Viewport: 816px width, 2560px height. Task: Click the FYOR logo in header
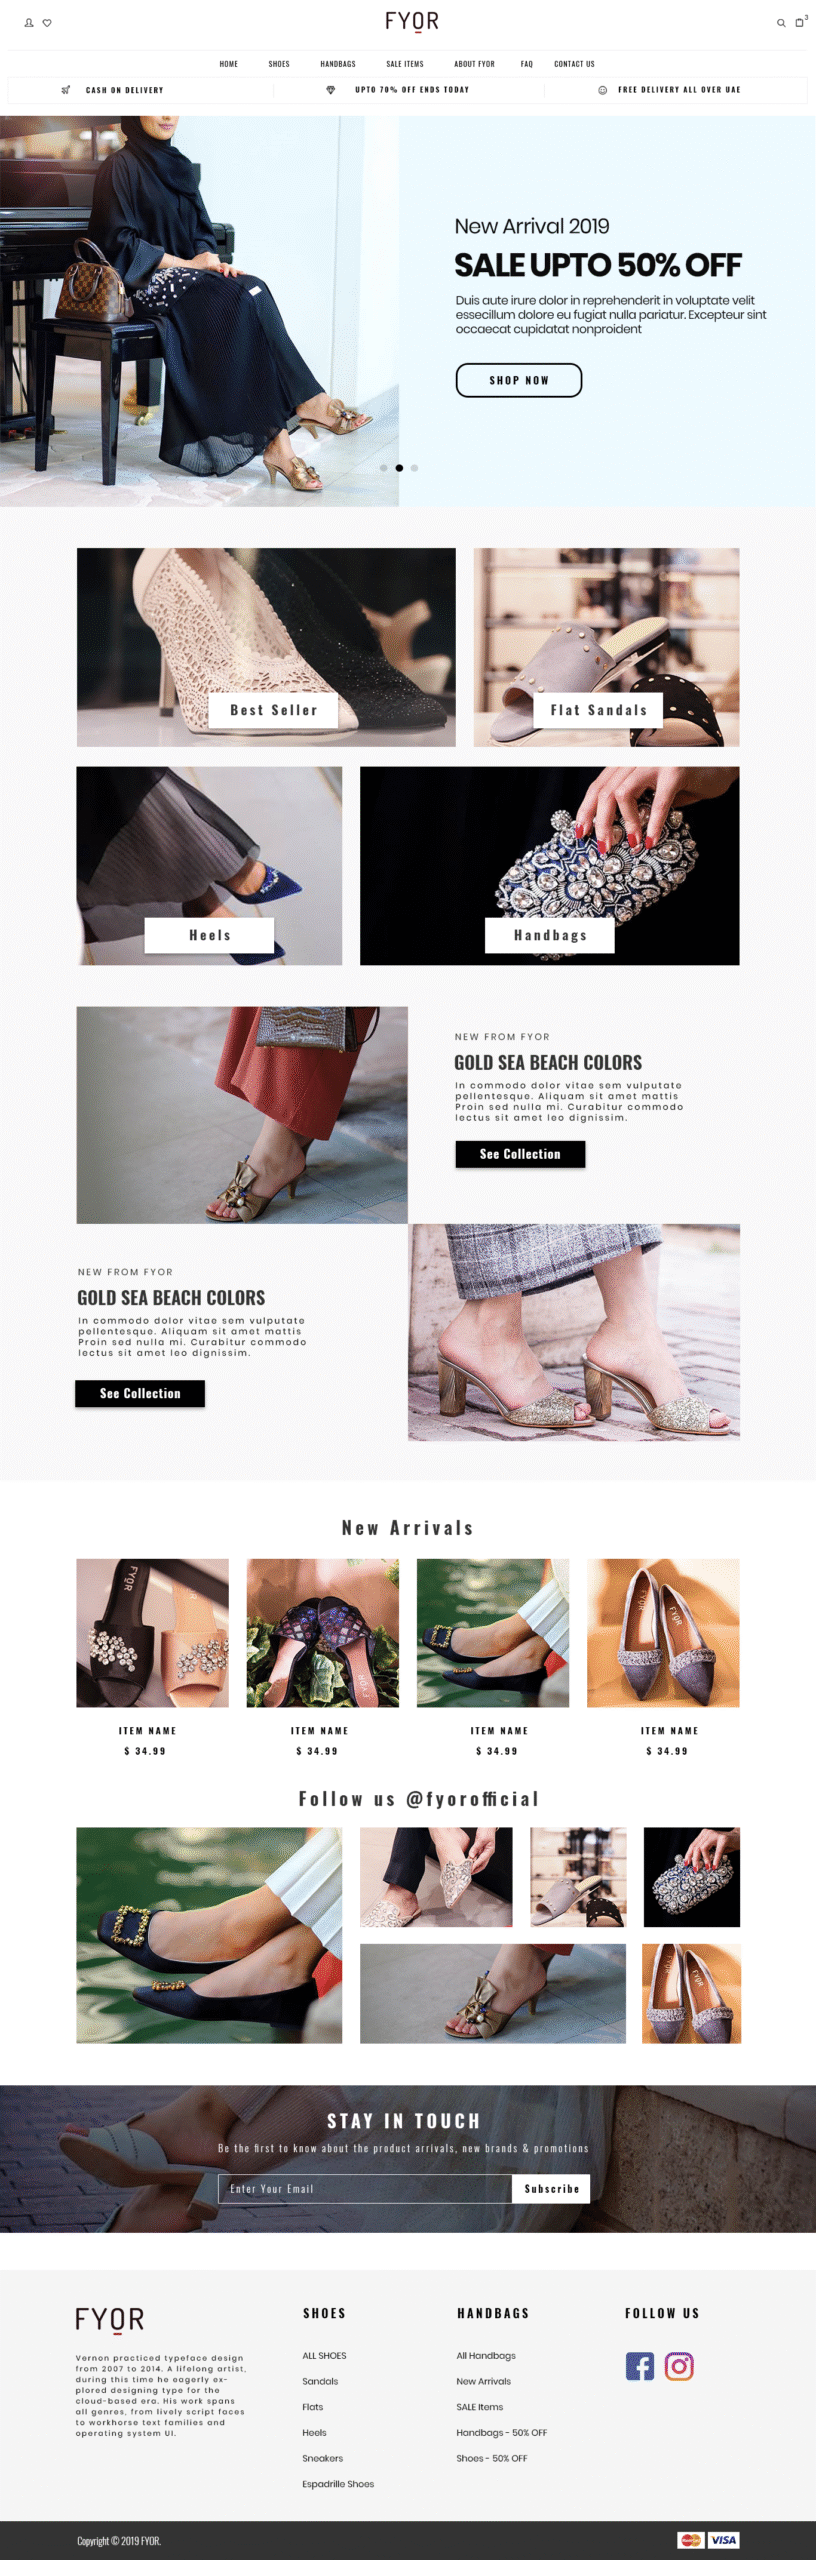pyautogui.click(x=412, y=22)
